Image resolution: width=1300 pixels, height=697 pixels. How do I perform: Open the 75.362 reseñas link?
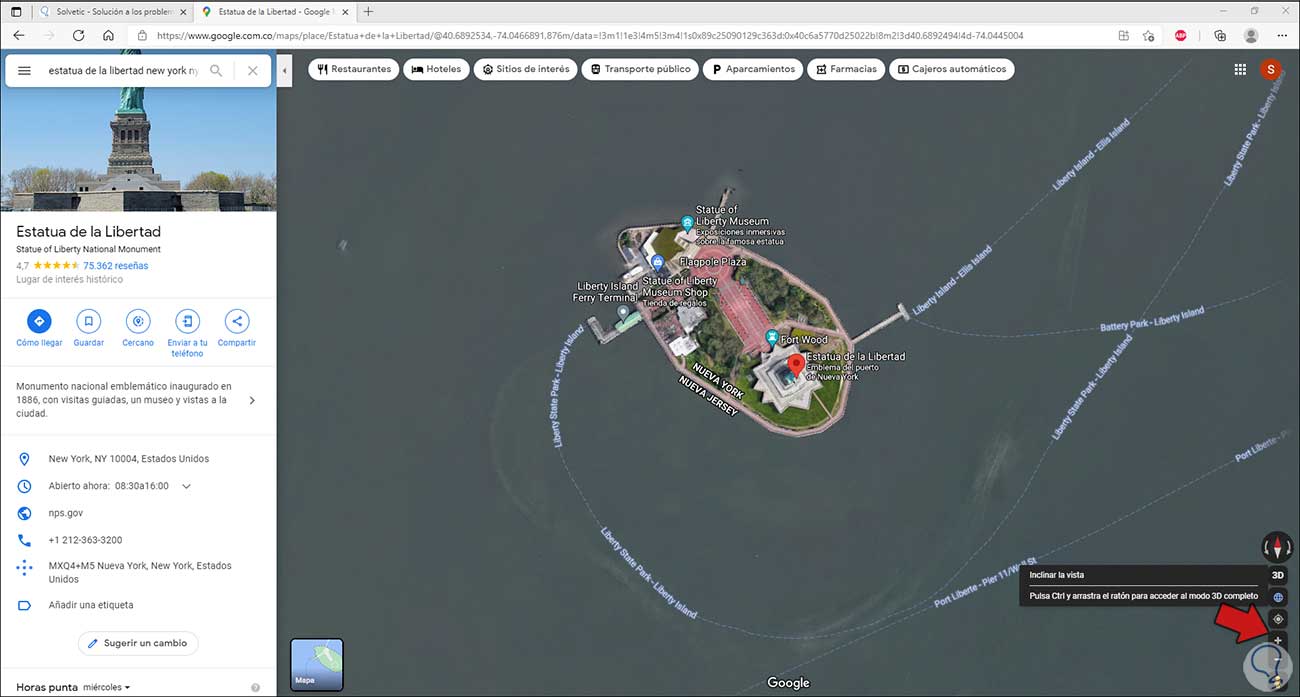pos(115,266)
